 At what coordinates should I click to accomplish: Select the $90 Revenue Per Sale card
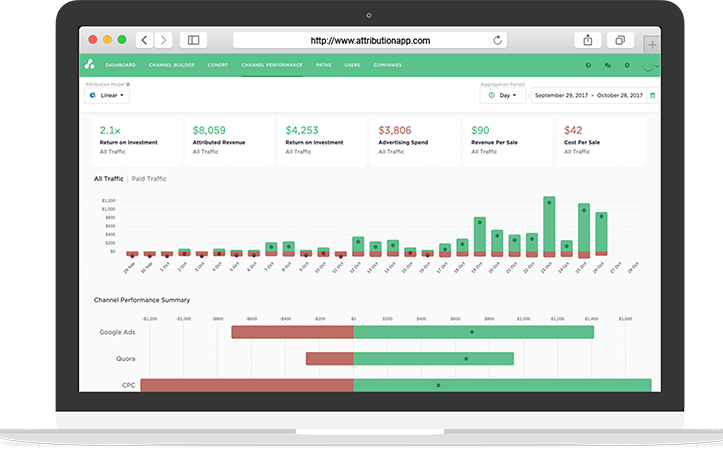point(508,141)
